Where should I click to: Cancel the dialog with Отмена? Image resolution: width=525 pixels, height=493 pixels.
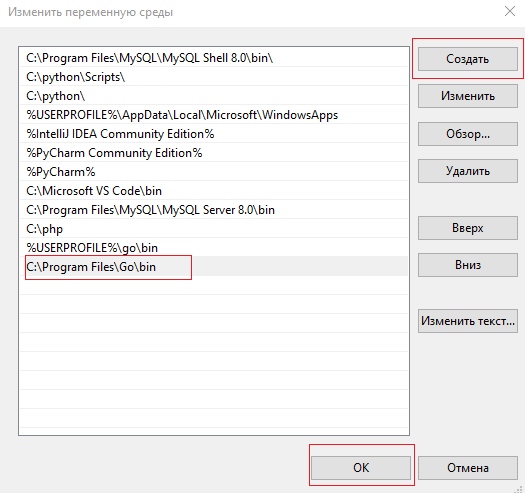click(x=468, y=468)
